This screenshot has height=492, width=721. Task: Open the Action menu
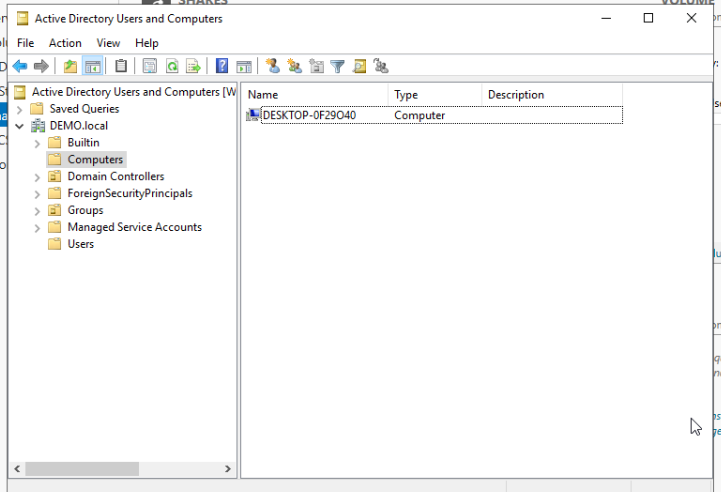click(x=65, y=43)
